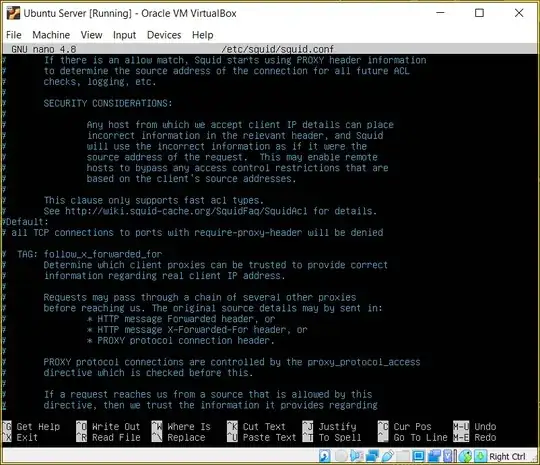The height and width of the screenshot is (465, 540).
Task: Click the video recording status icon
Action: tap(434, 456)
